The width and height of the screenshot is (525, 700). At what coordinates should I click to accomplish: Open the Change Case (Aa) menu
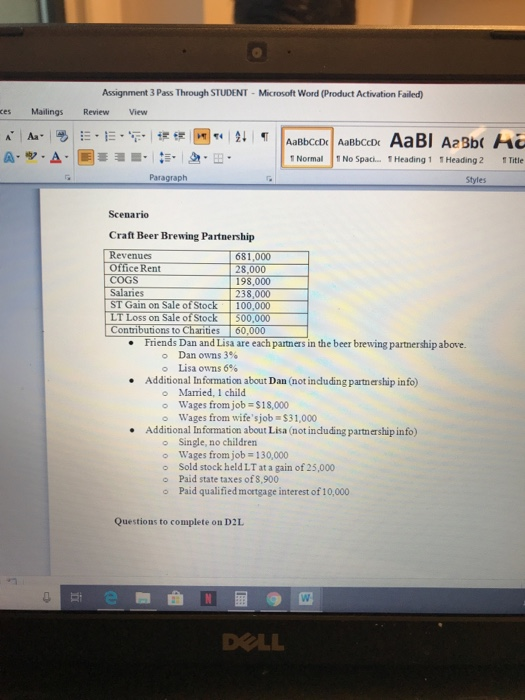[35, 136]
